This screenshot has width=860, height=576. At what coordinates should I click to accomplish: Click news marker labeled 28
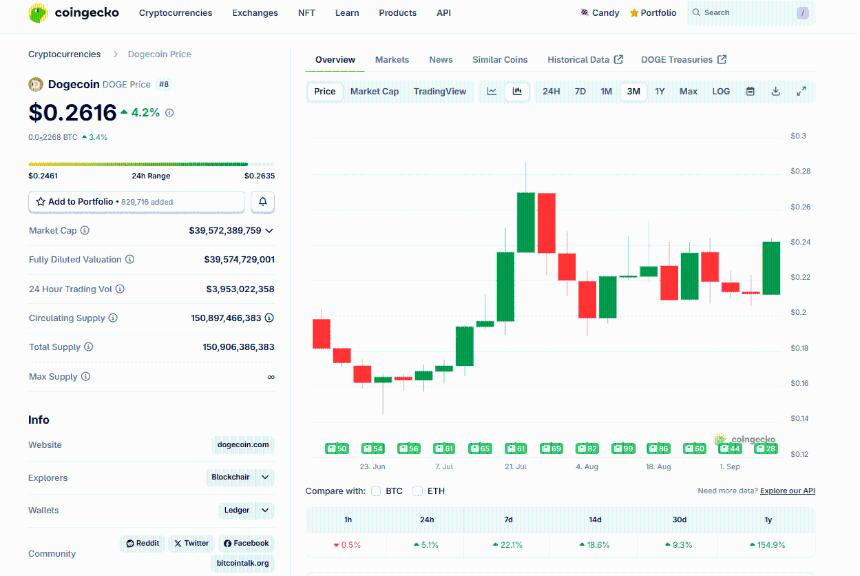point(766,449)
